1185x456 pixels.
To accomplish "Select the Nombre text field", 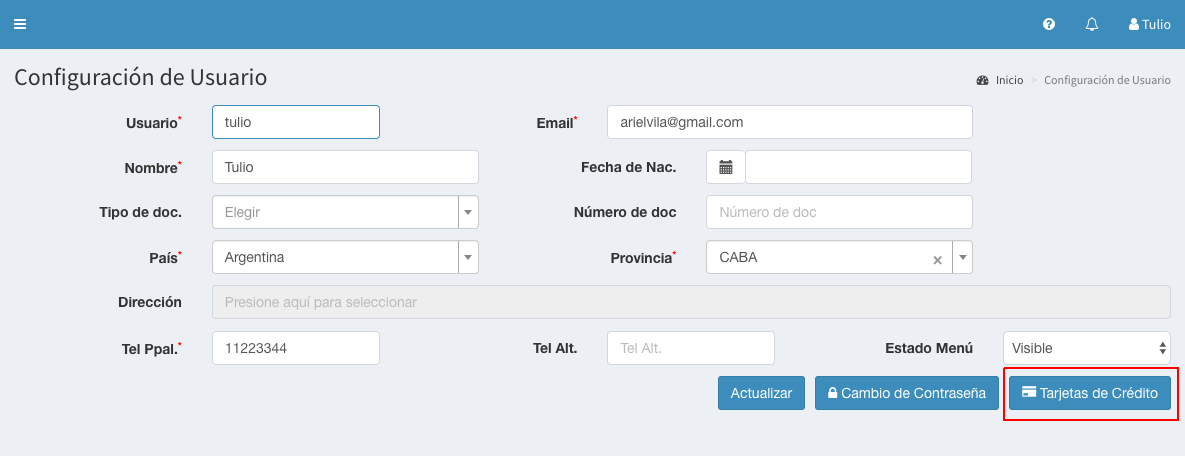I will coord(345,167).
